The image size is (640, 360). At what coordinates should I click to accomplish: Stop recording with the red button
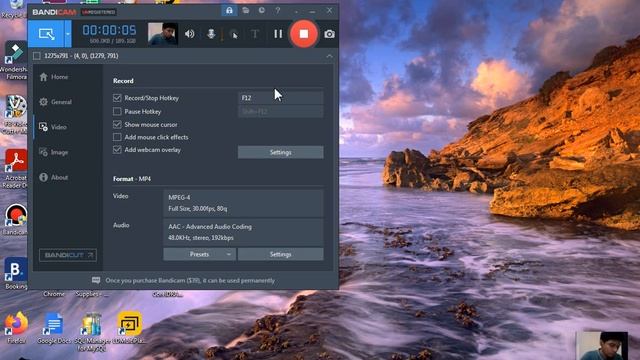304,34
